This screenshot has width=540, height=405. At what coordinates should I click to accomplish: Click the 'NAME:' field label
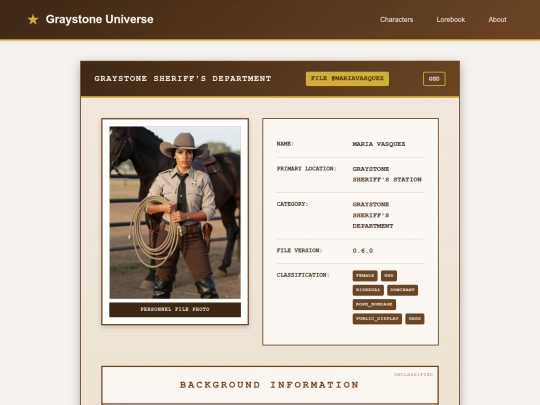click(x=285, y=144)
